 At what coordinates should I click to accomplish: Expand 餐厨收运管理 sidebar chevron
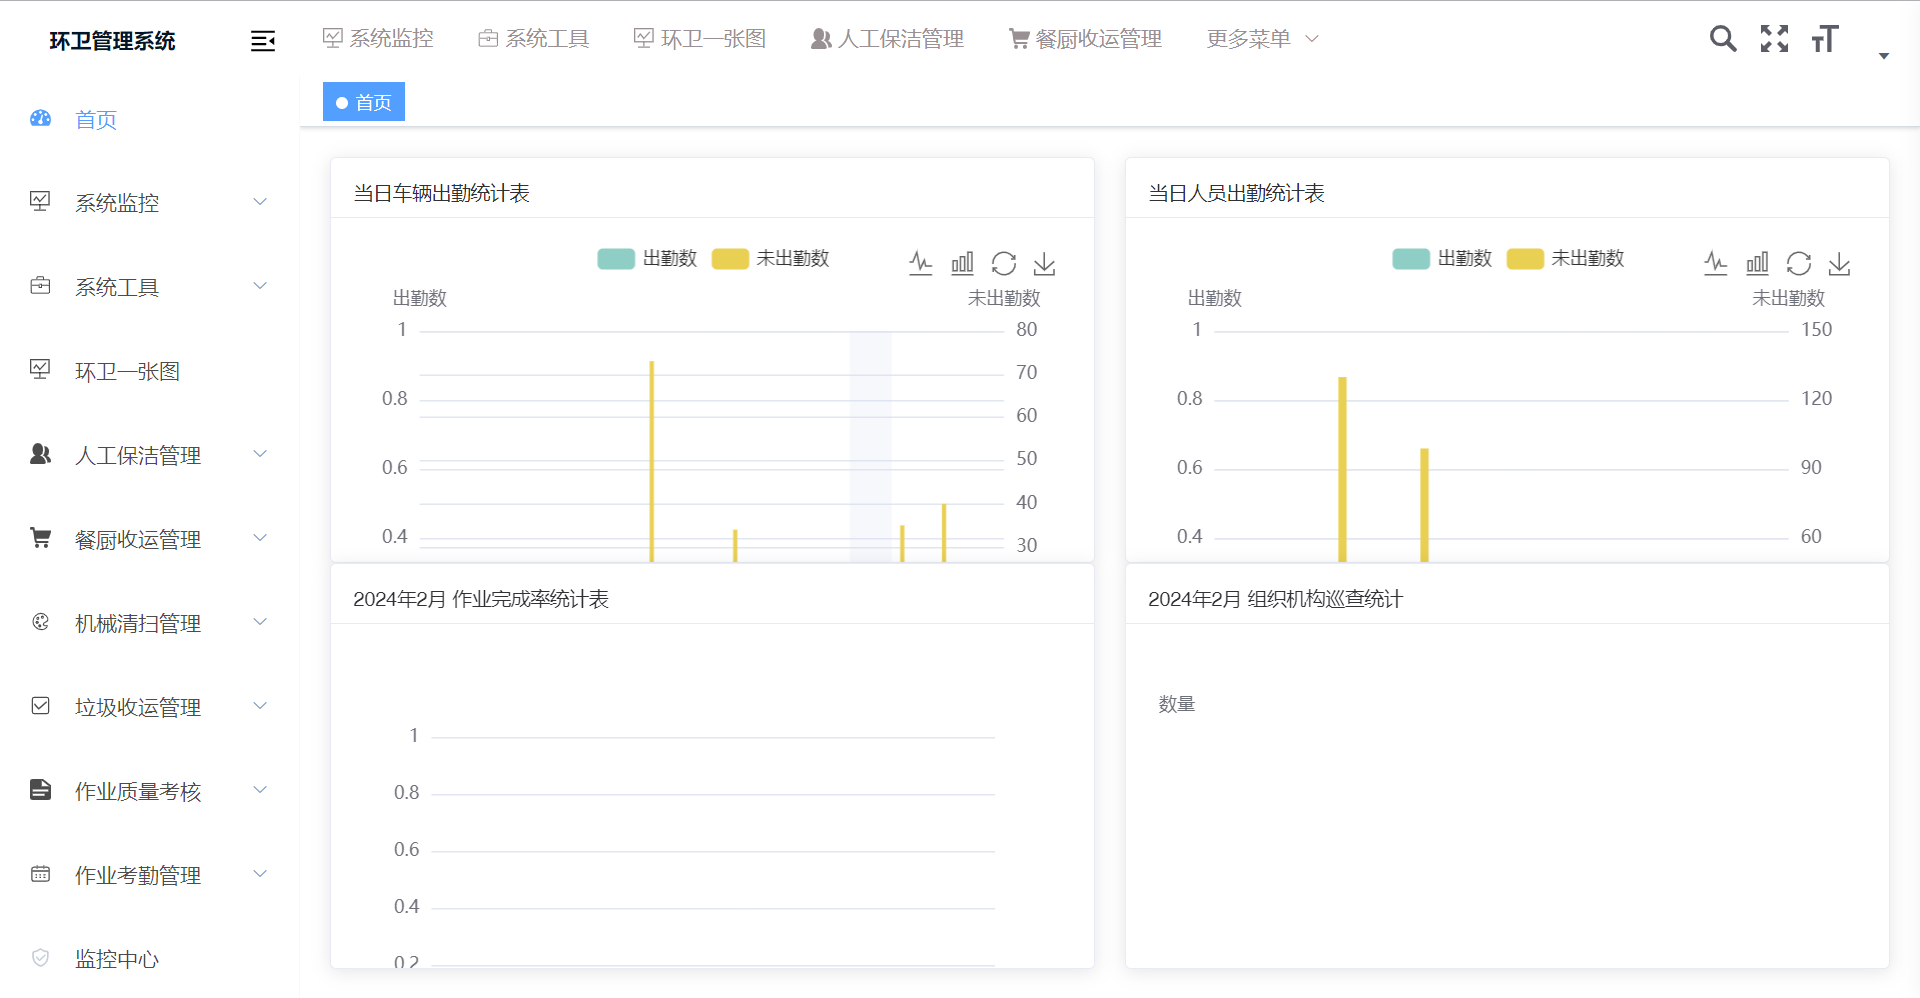coord(260,538)
